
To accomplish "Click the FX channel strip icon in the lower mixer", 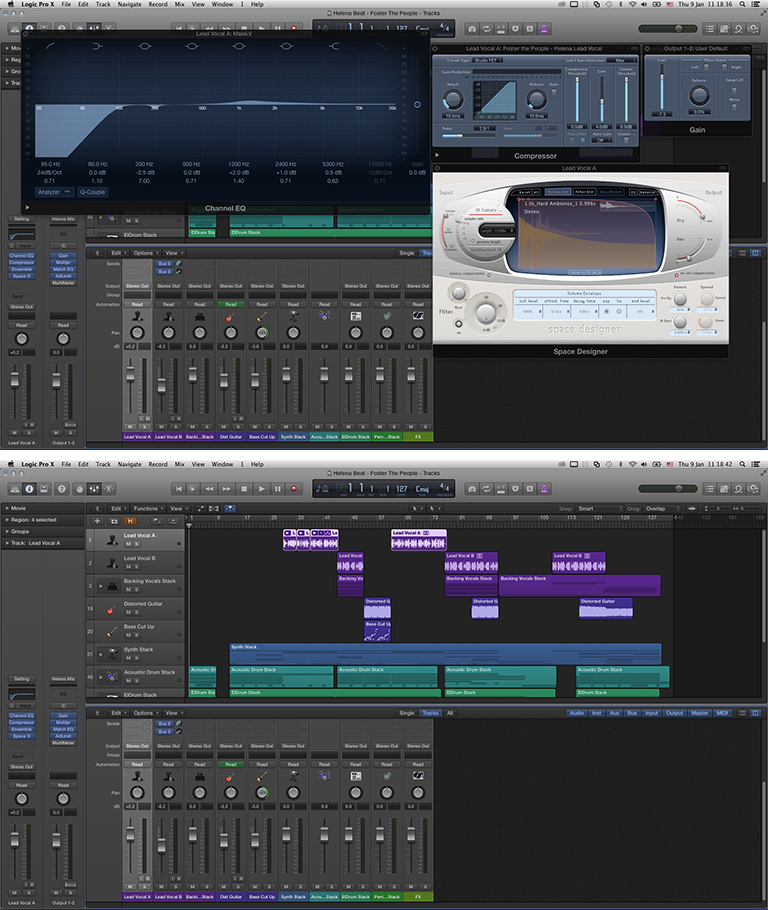I will click(x=418, y=775).
